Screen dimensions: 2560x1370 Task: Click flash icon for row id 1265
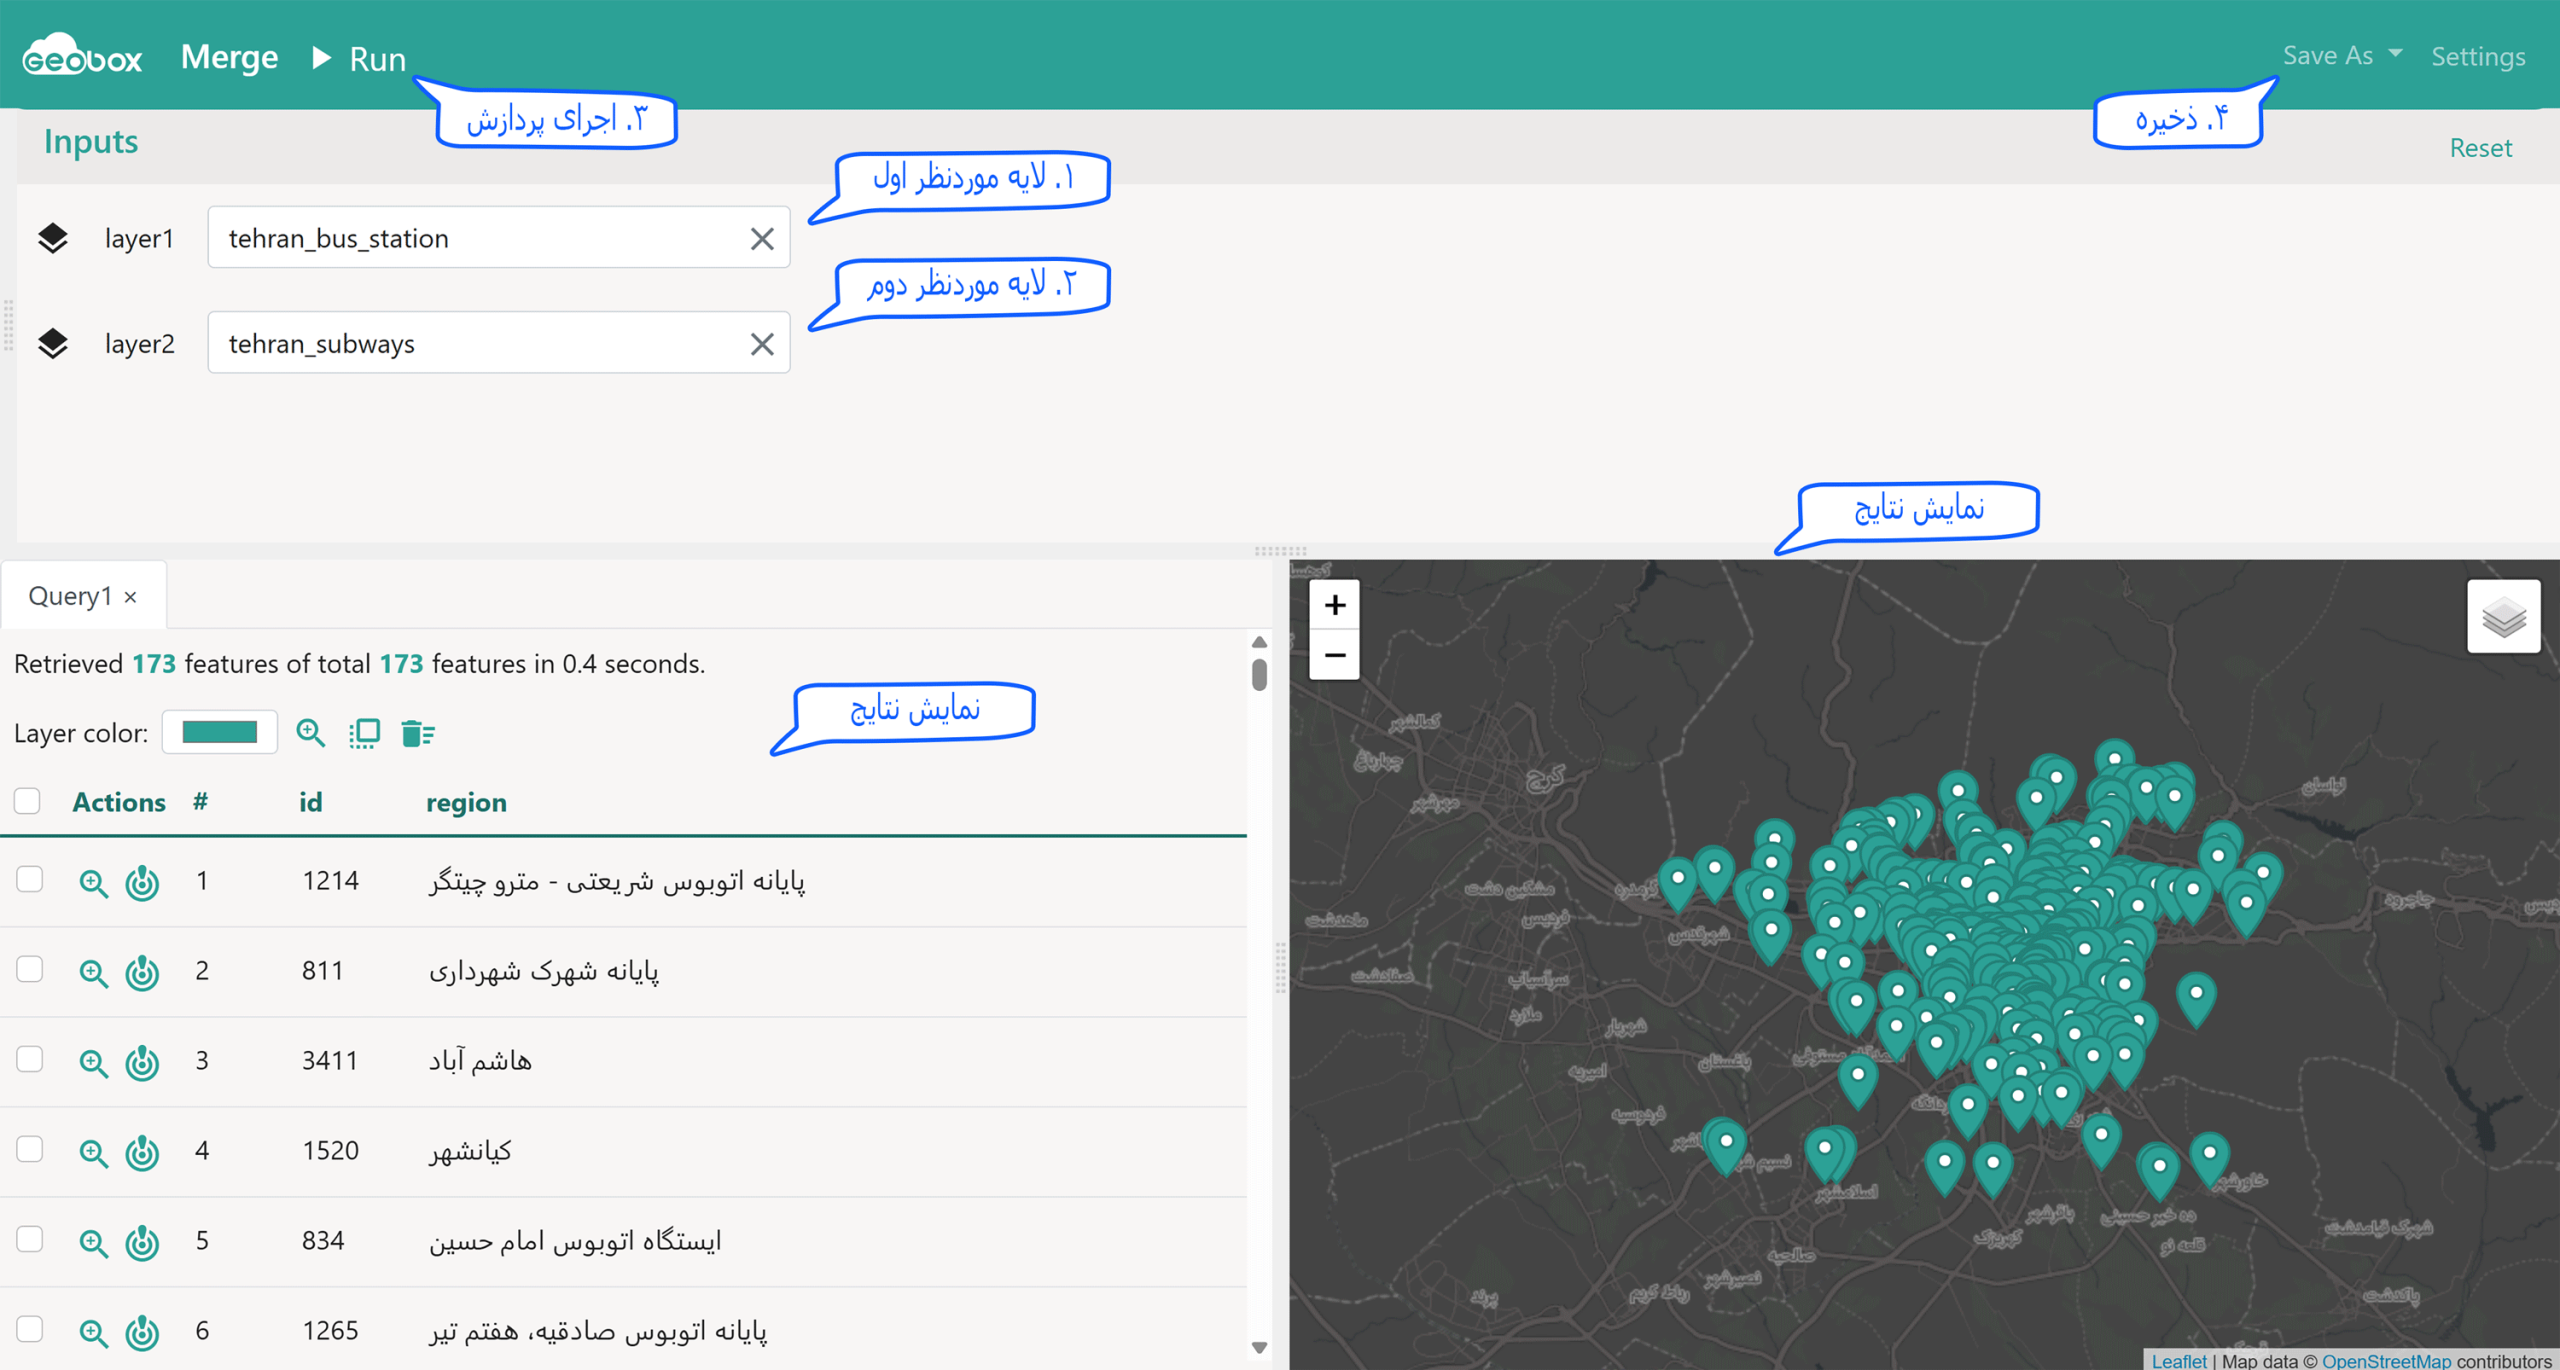[x=142, y=1332]
